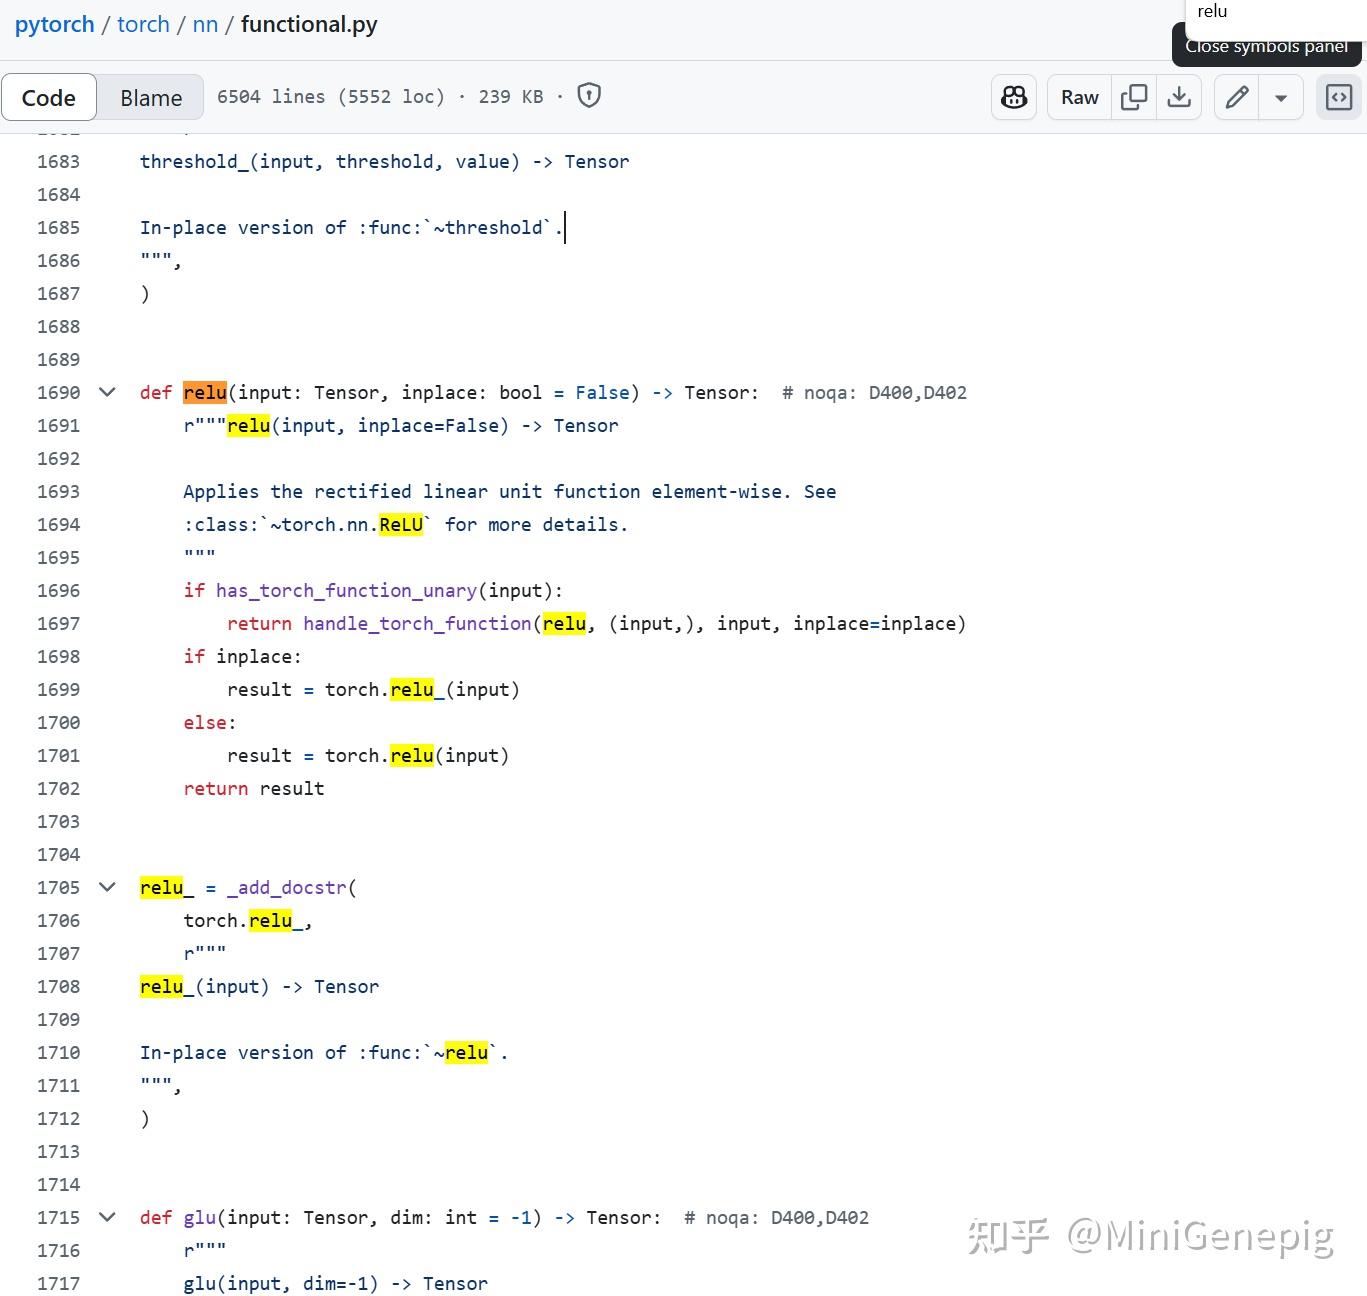Viewport: 1367px width, 1296px height.
Task: Click the functional.py file name in breadcrumb
Action: tap(309, 24)
